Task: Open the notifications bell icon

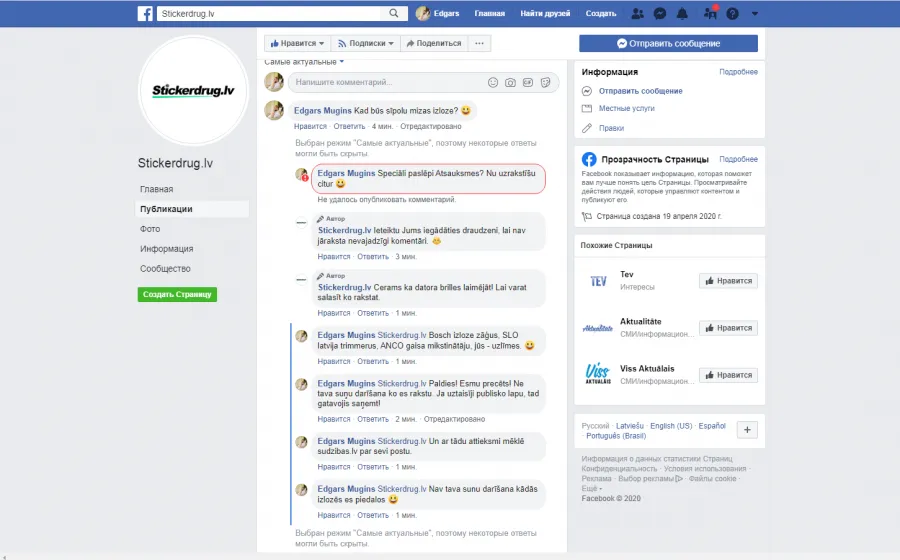Action: click(x=682, y=13)
